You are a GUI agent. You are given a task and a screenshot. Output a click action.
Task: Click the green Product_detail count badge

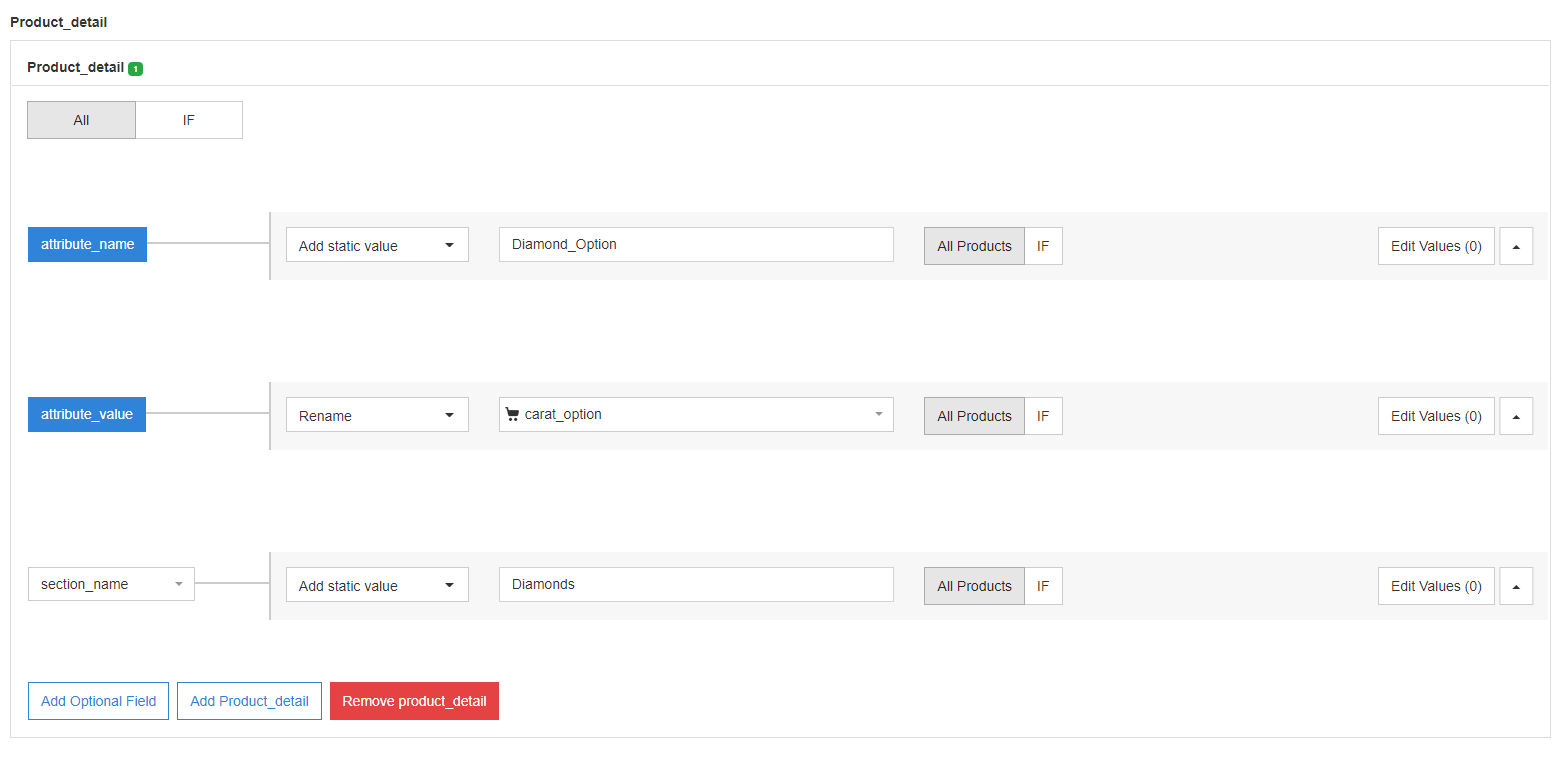pyautogui.click(x=136, y=69)
